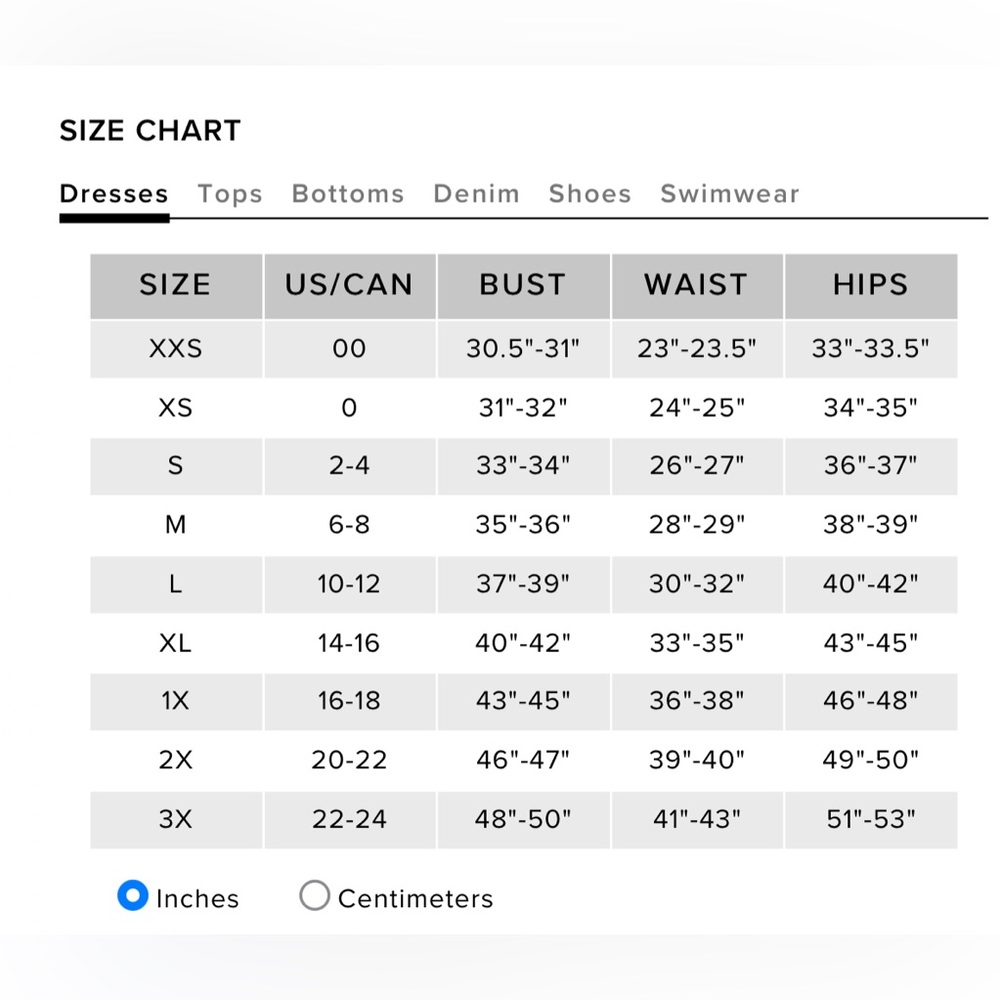Switch to the Denim tab
This screenshot has width=1000, height=1000.
[476, 194]
